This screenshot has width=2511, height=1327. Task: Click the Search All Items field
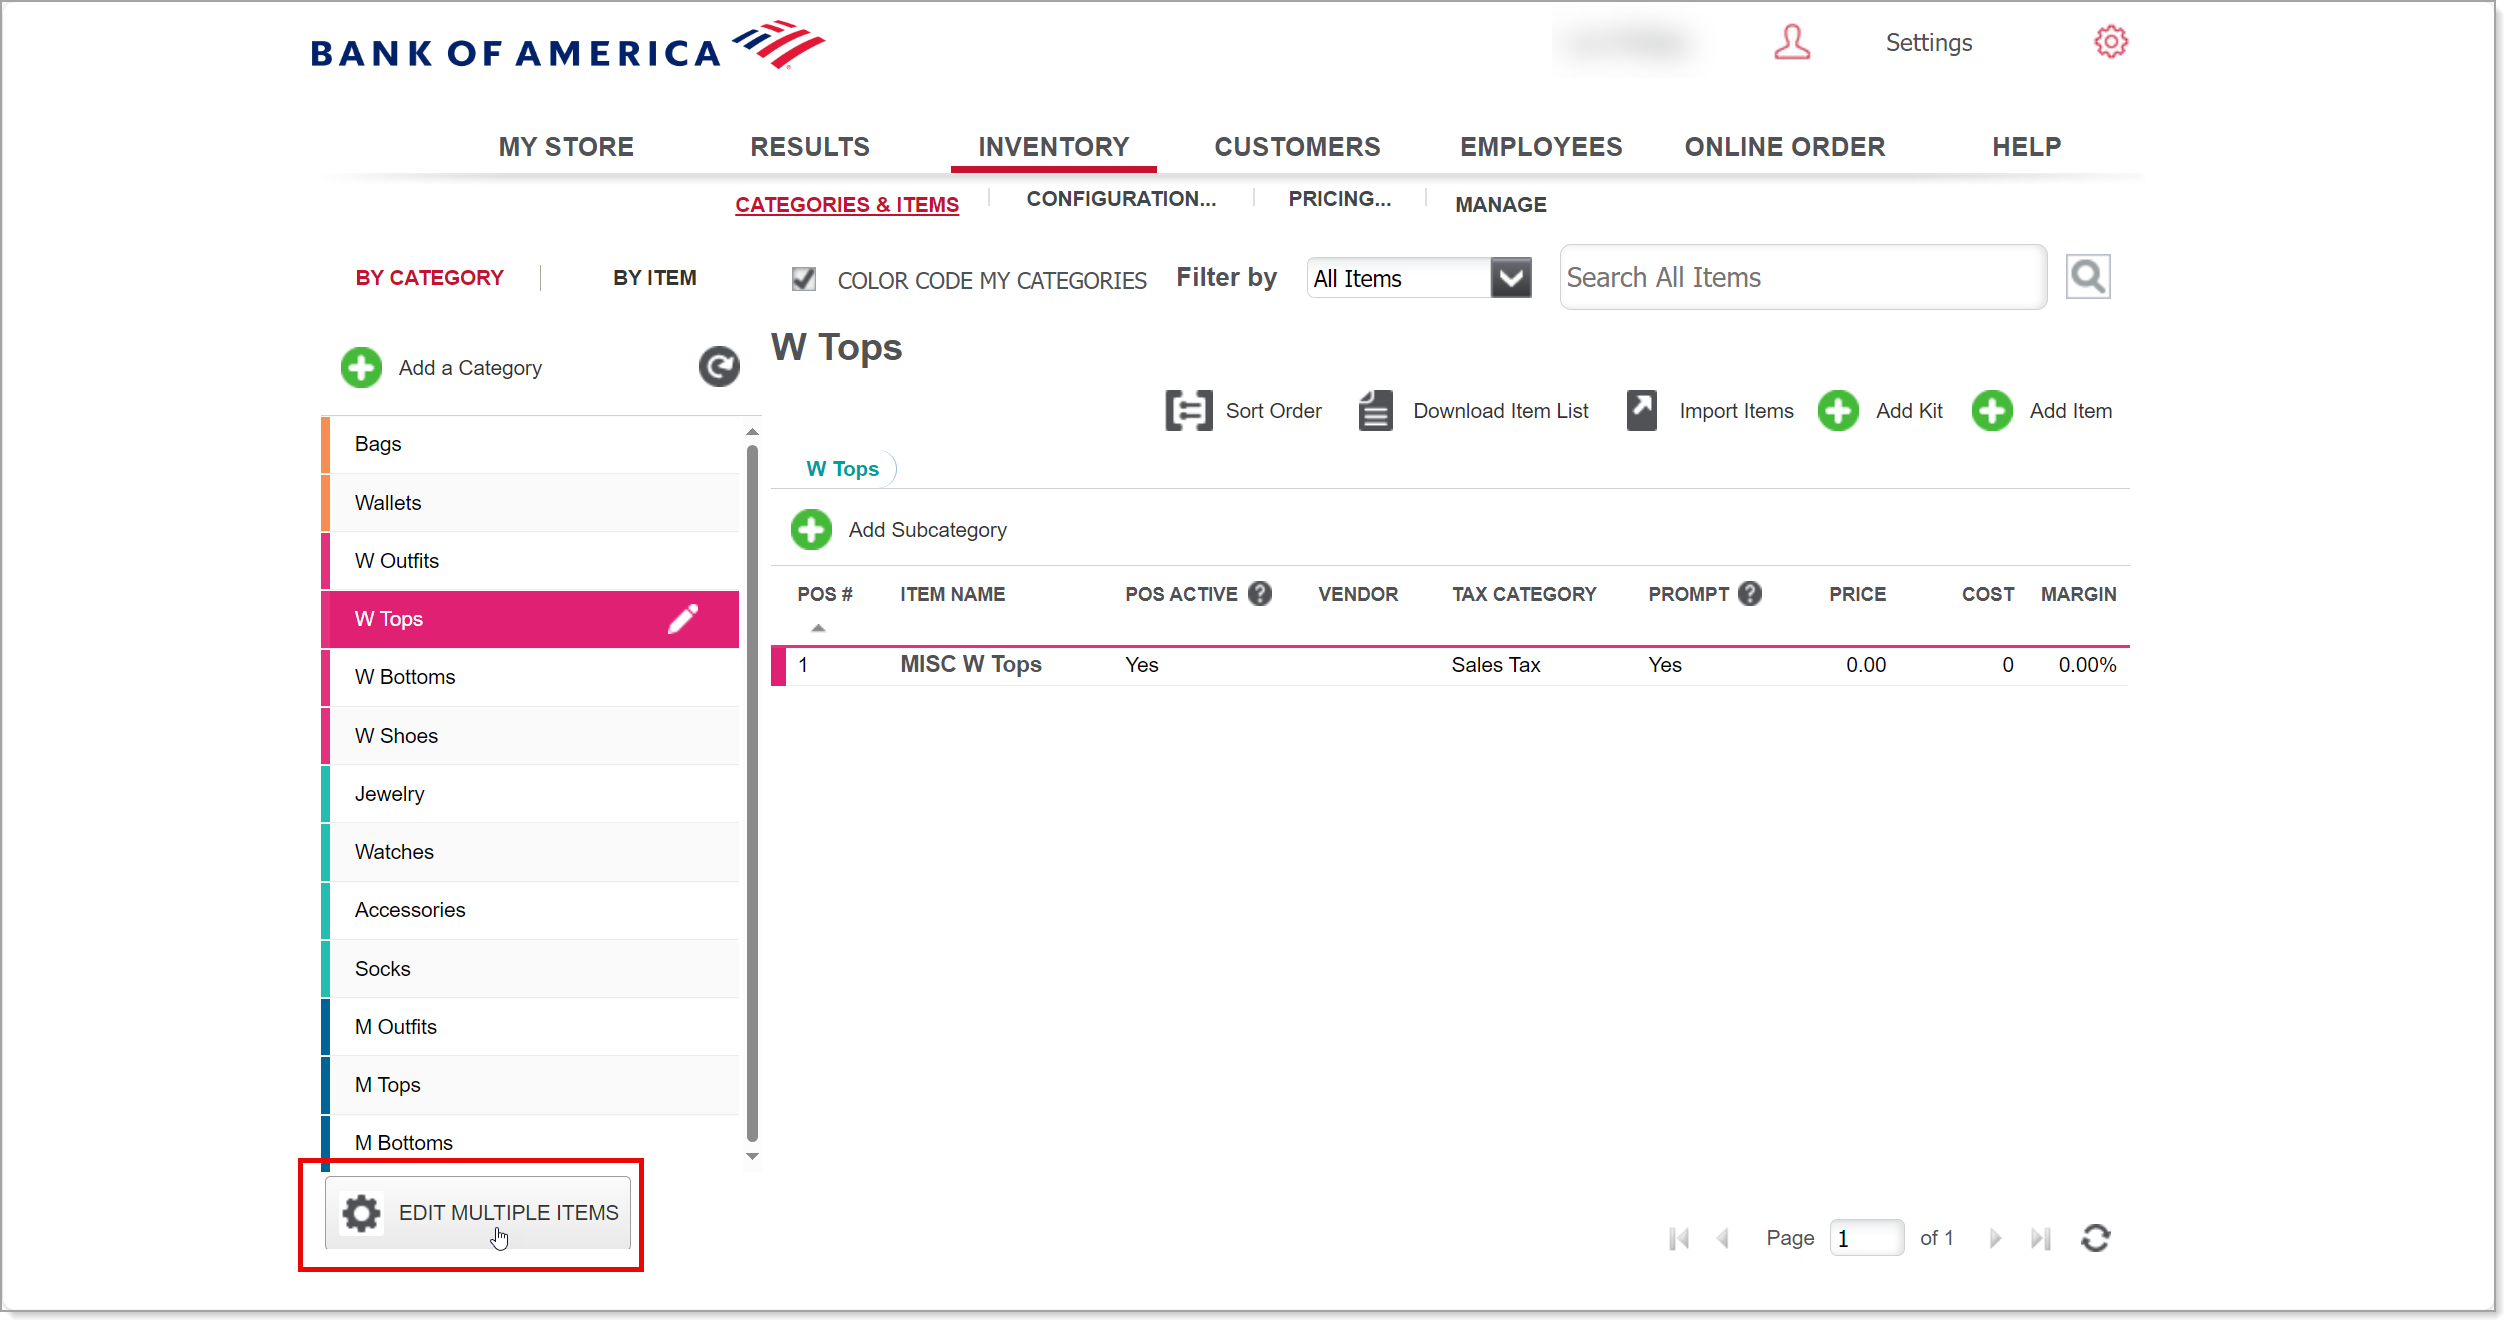(x=1803, y=277)
